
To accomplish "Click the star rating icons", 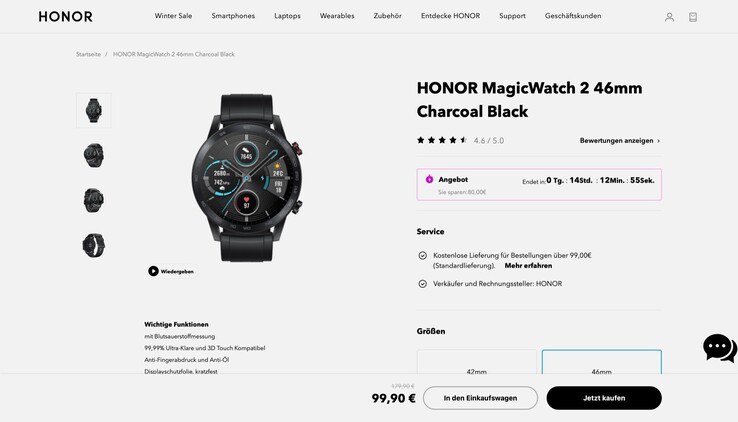I will tap(441, 140).
